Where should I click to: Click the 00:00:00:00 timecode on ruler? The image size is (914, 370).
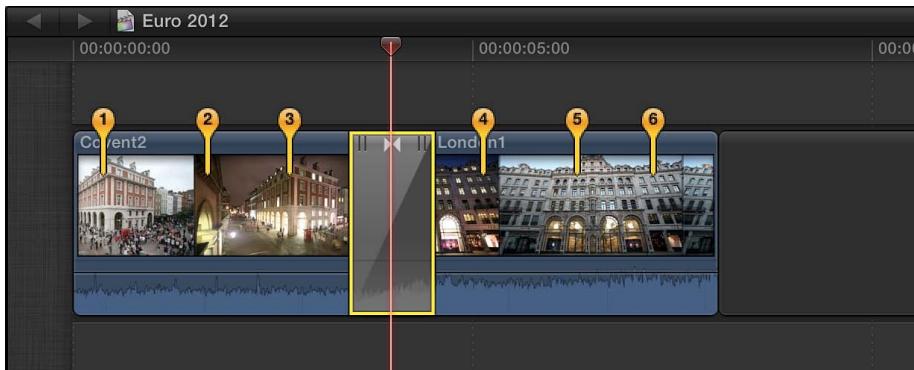click(x=125, y=48)
